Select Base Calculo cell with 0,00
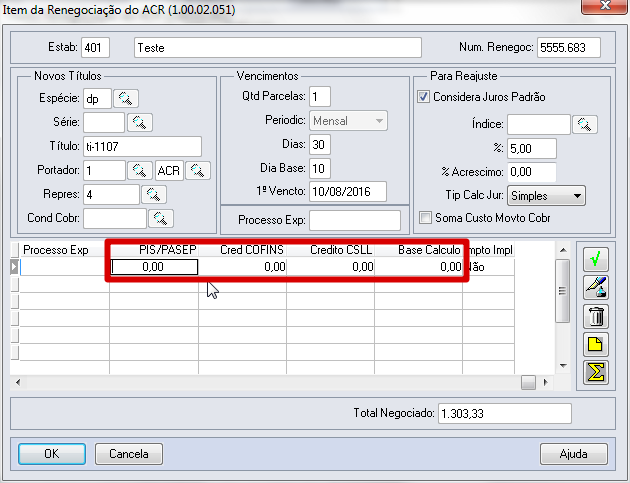Image resolution: width=630 pixels, height=483 pixels. (419, 267)
